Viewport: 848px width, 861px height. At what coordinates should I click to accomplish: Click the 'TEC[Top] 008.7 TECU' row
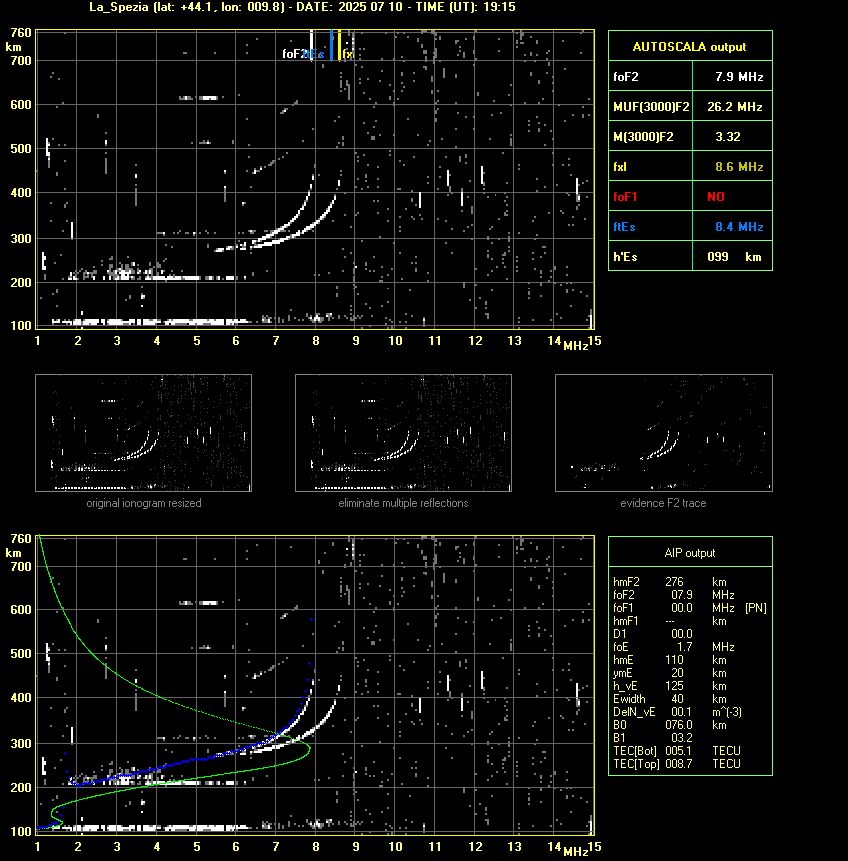[x=677, y=764]
